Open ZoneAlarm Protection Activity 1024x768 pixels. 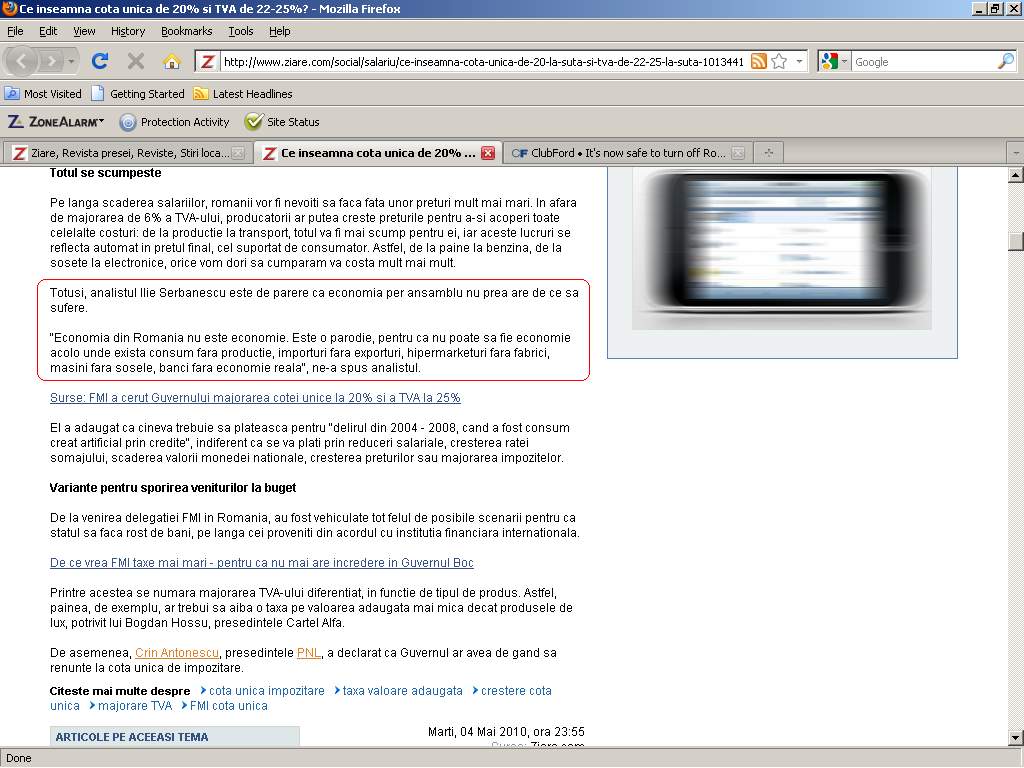coord(174,122)
